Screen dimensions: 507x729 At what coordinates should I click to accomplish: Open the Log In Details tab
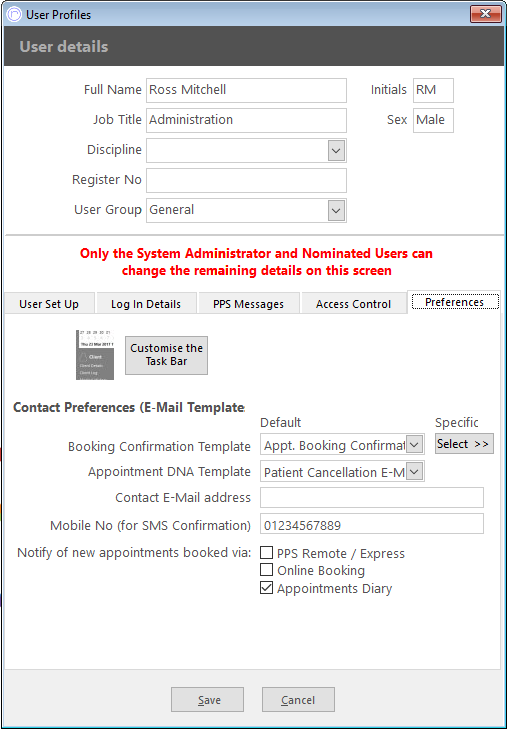click(x=146, y=304)
